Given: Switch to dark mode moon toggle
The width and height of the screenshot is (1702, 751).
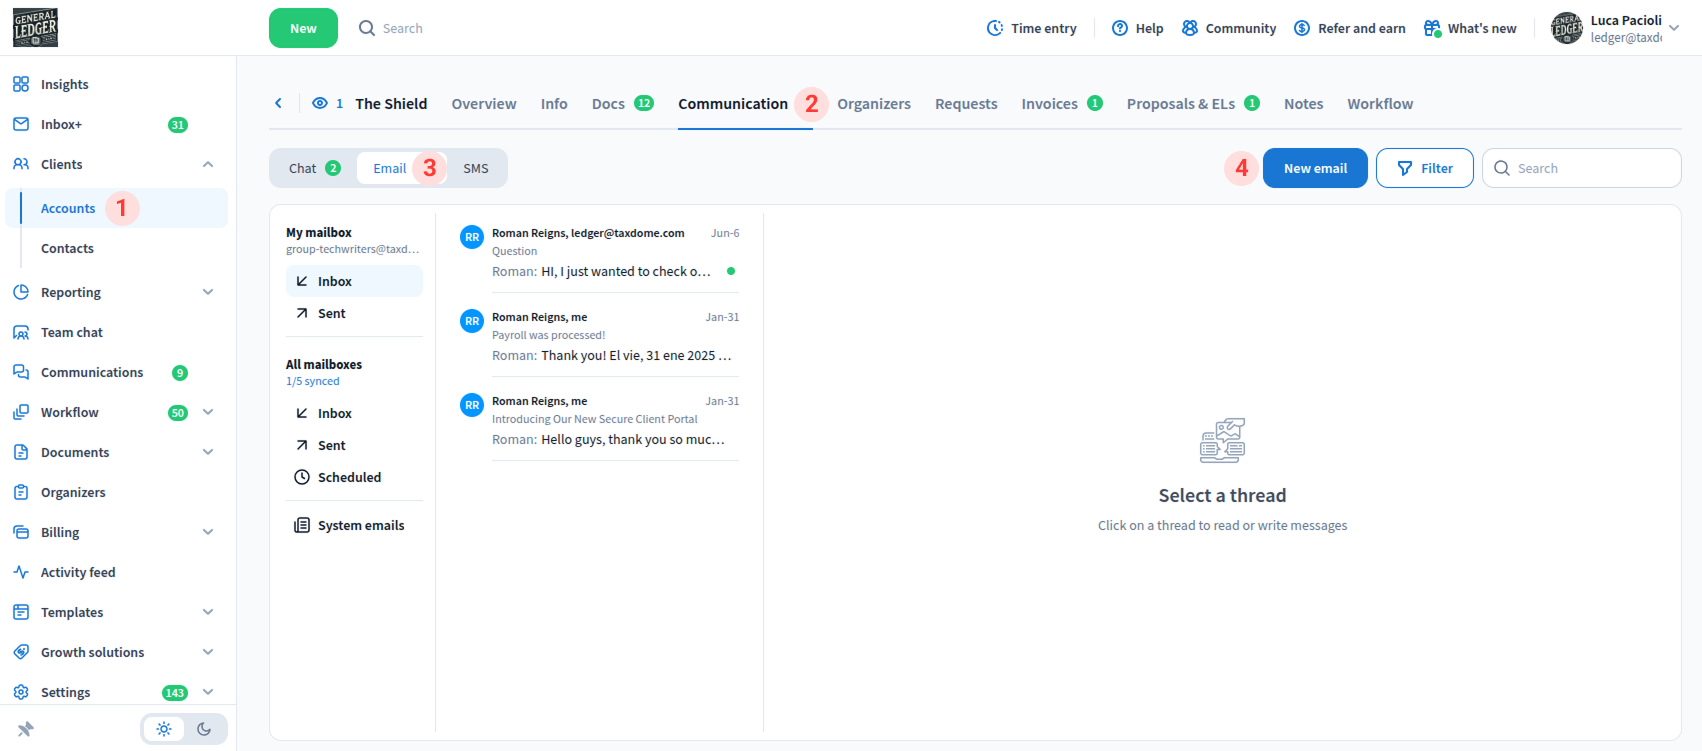Looking at the screenshot, I should tap(204, 729).
